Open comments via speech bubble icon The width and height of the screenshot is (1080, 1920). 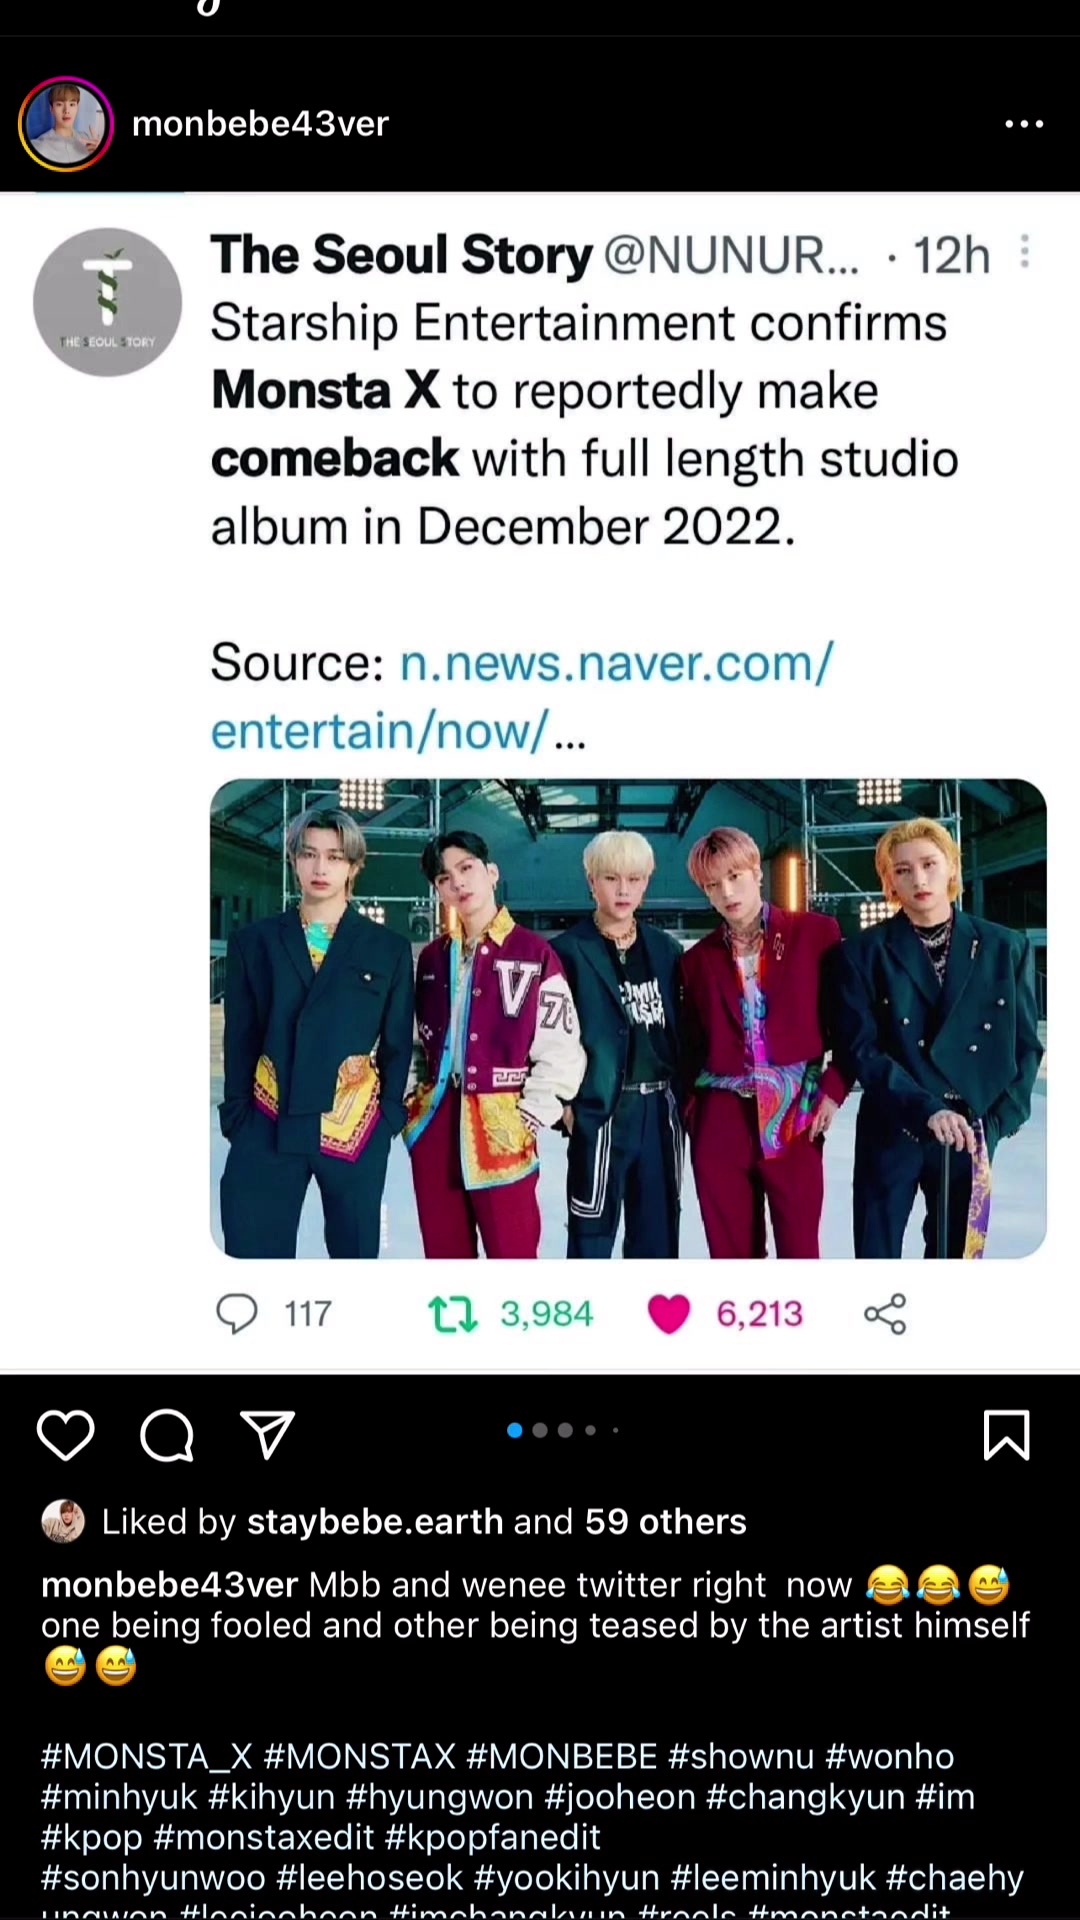tap(166, 1435)
